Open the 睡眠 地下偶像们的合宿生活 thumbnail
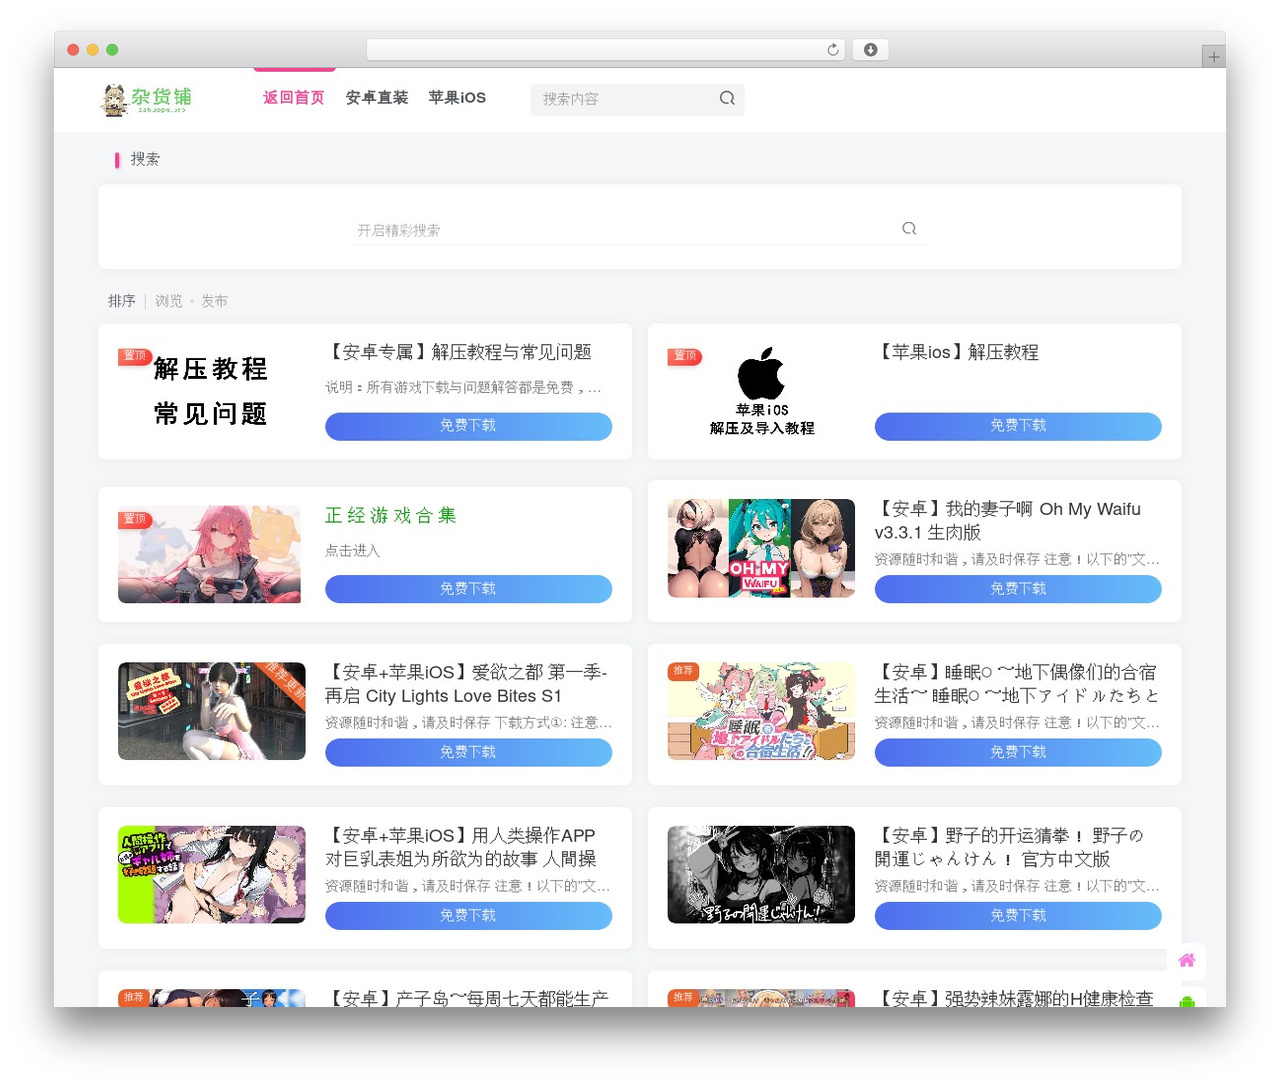This screenshot has width=1280, height=1084. [761, 711]
